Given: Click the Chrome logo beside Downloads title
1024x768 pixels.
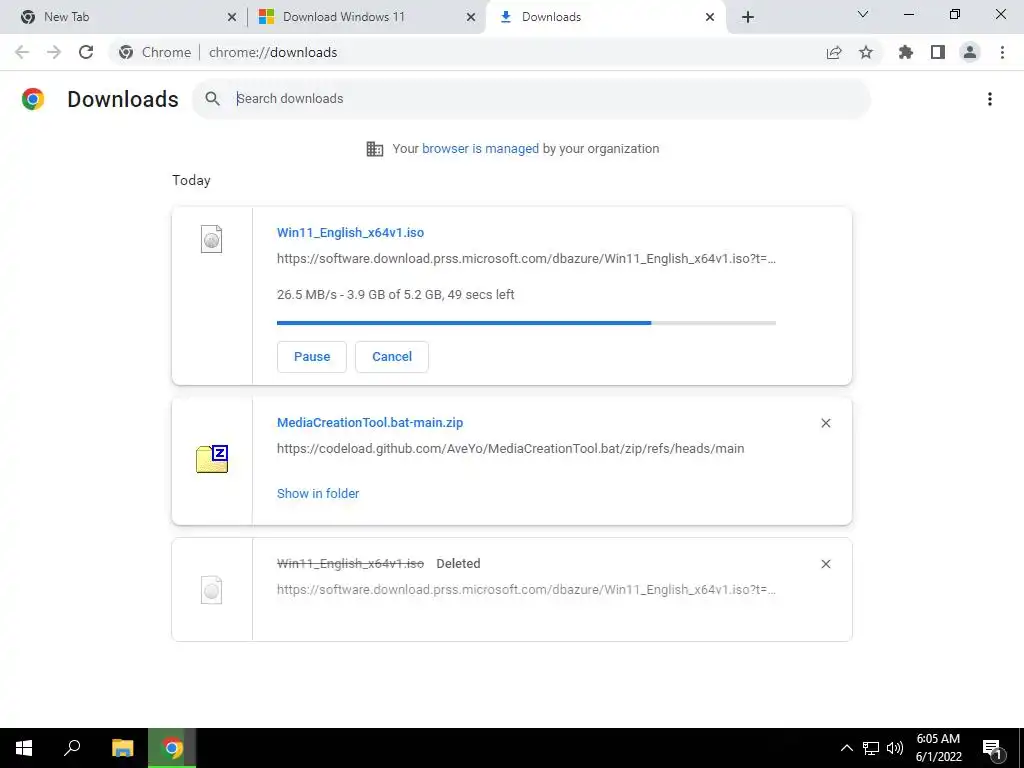Looking at the screenshot, I should click(x=33, y=99).
